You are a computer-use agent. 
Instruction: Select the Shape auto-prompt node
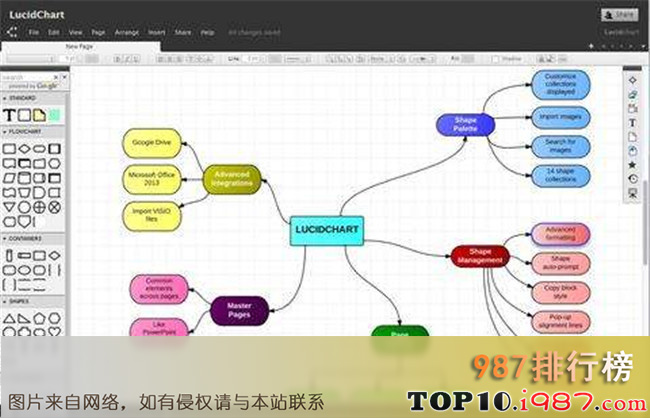(560, 263)
